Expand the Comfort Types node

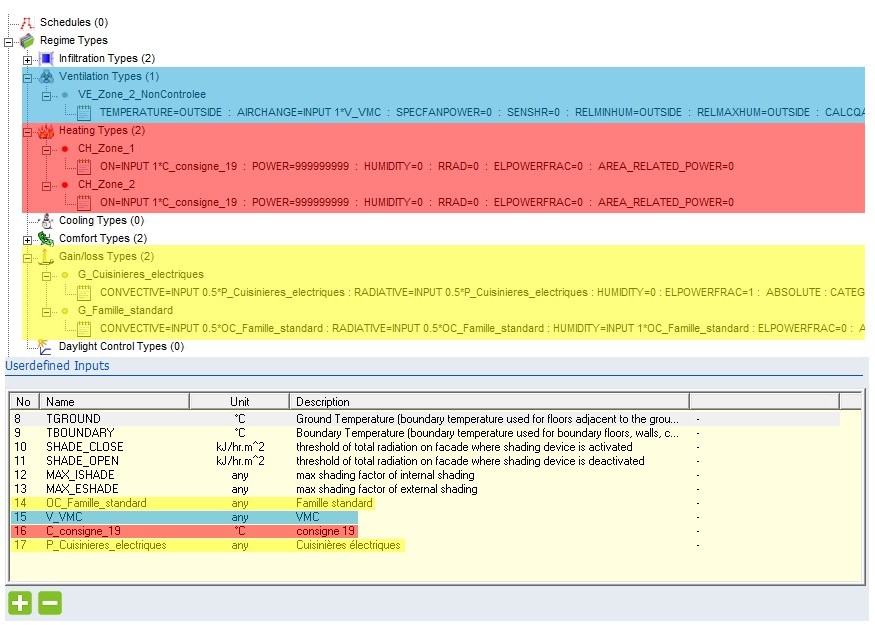click(x=27, y=239)
